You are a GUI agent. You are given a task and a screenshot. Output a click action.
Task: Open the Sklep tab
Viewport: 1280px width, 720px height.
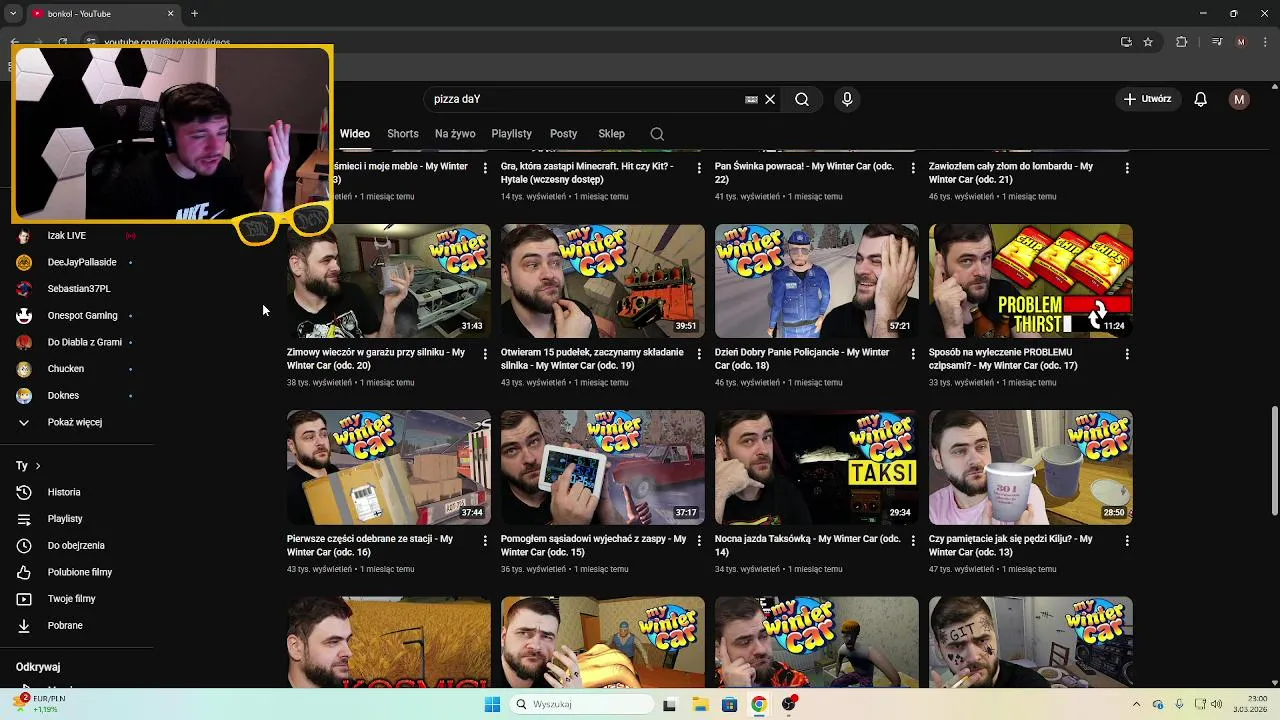point(612,133)
